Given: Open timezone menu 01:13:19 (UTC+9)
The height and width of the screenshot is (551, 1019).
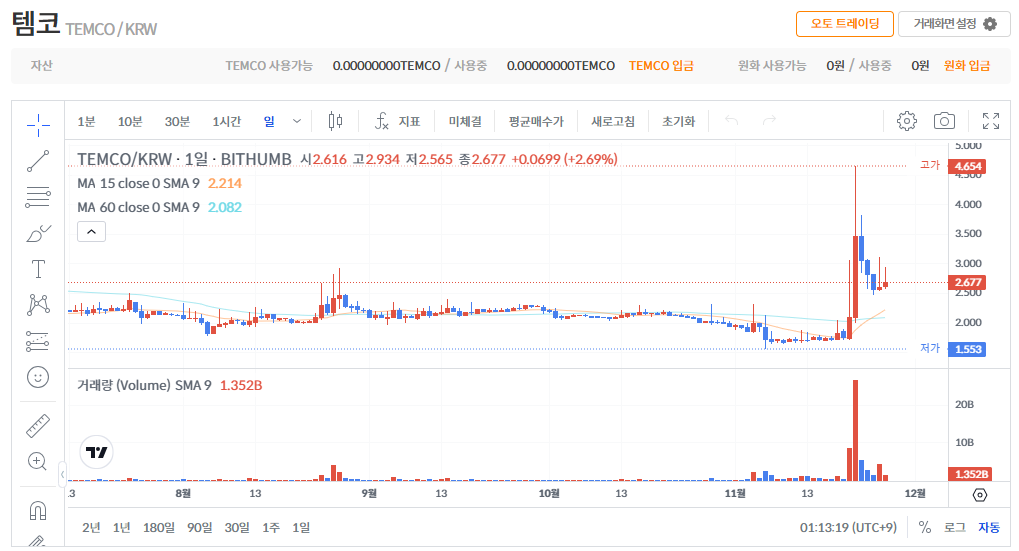Looking at the screenshot, I should point(848,528).
